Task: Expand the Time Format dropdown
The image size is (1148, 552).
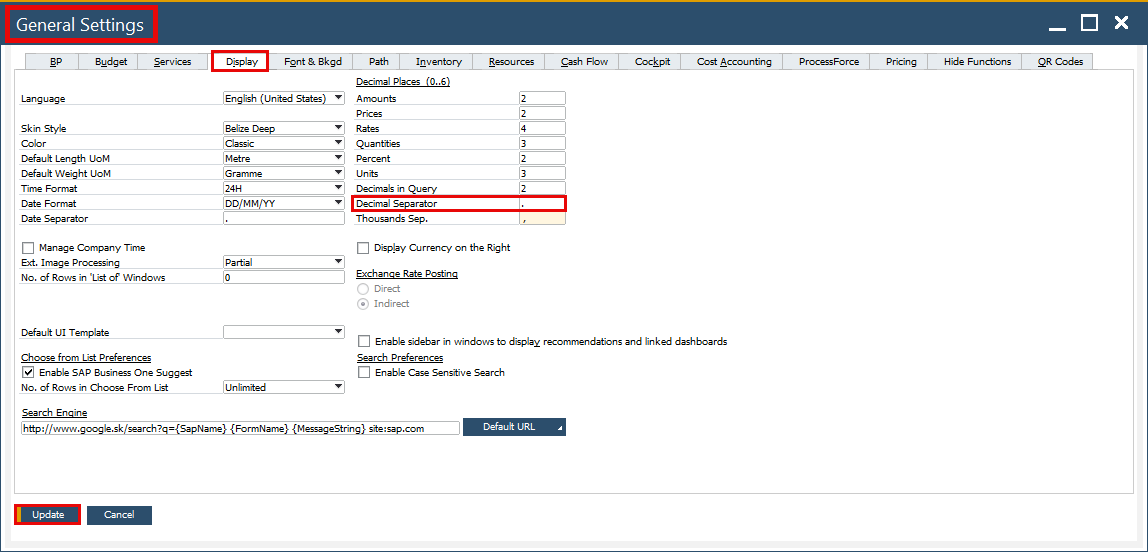Action: click(x=283, y=188)
